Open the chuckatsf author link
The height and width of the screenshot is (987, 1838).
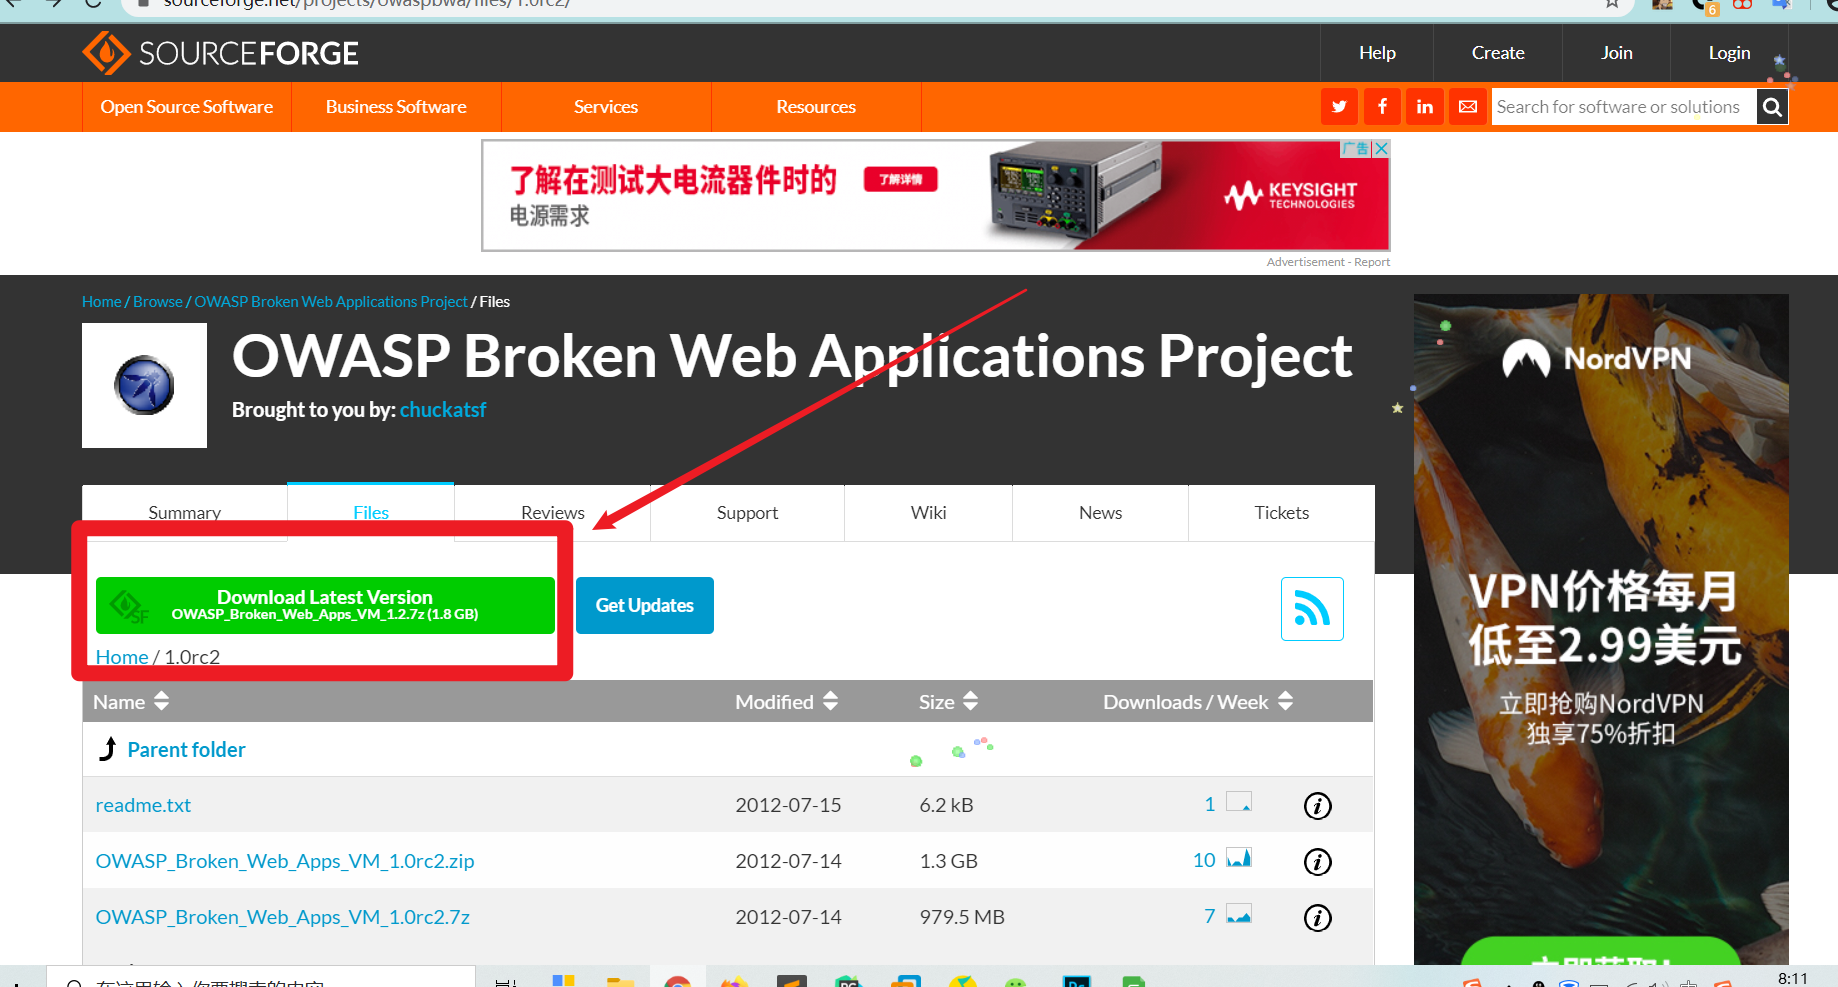[x=443, y=410]
